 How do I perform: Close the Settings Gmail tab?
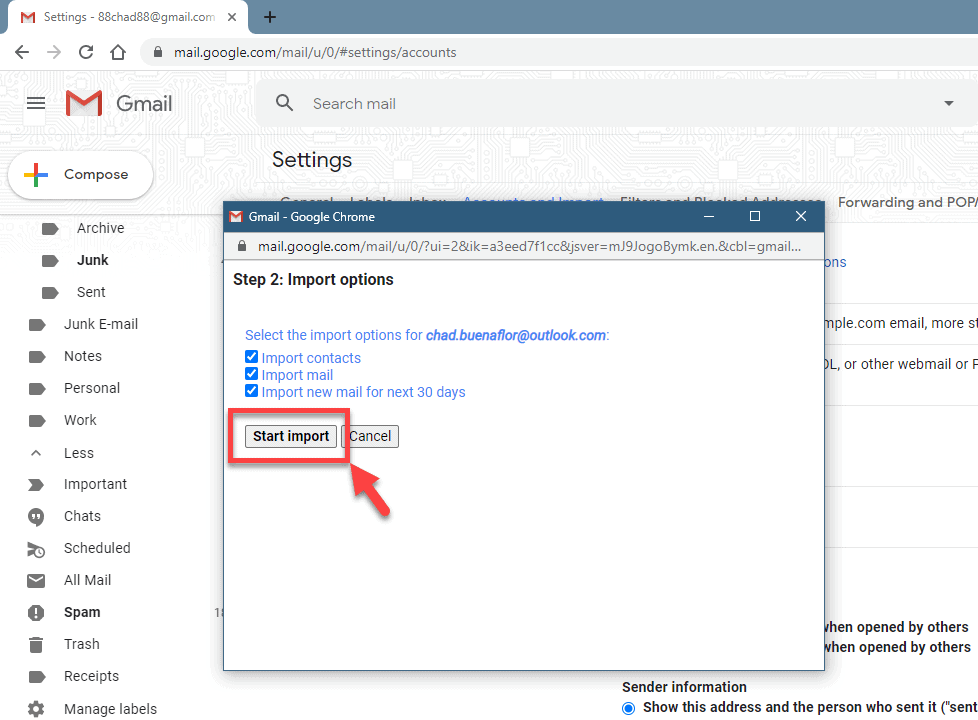(232, 17)
